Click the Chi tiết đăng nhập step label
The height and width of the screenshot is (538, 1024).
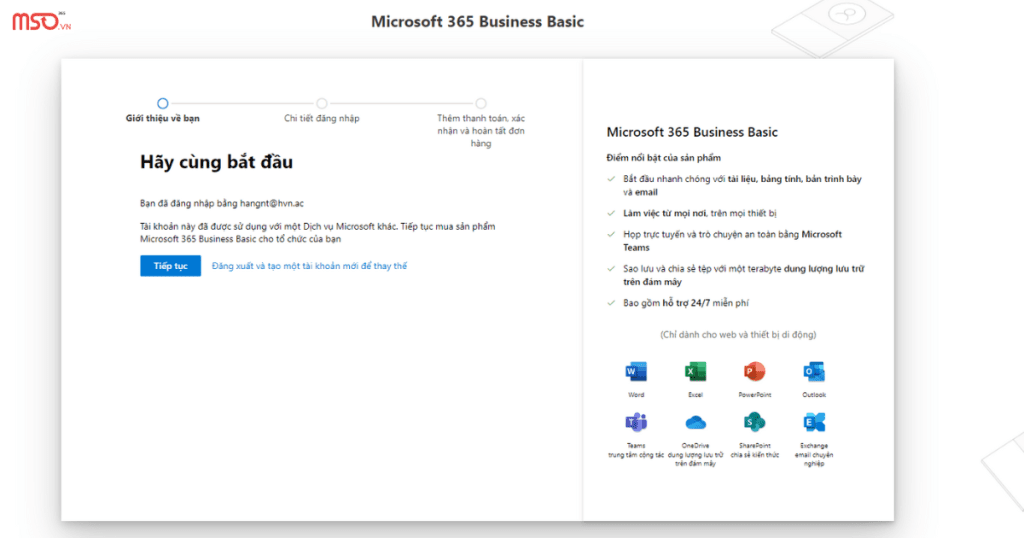pyautogui.click(x=321, y=118)
